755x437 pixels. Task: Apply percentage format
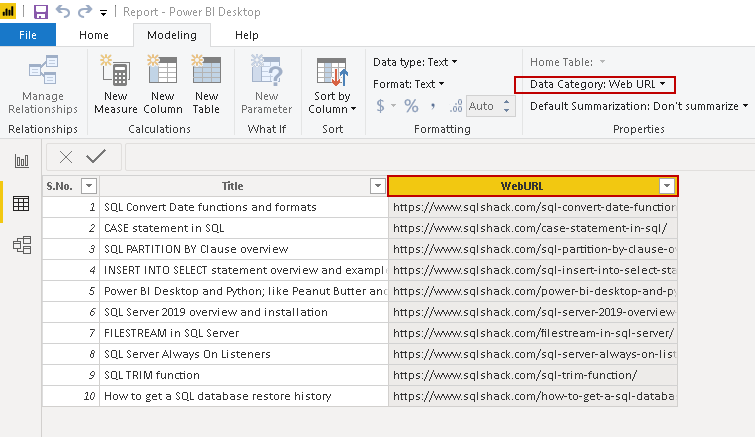click(x=411, y=106)
